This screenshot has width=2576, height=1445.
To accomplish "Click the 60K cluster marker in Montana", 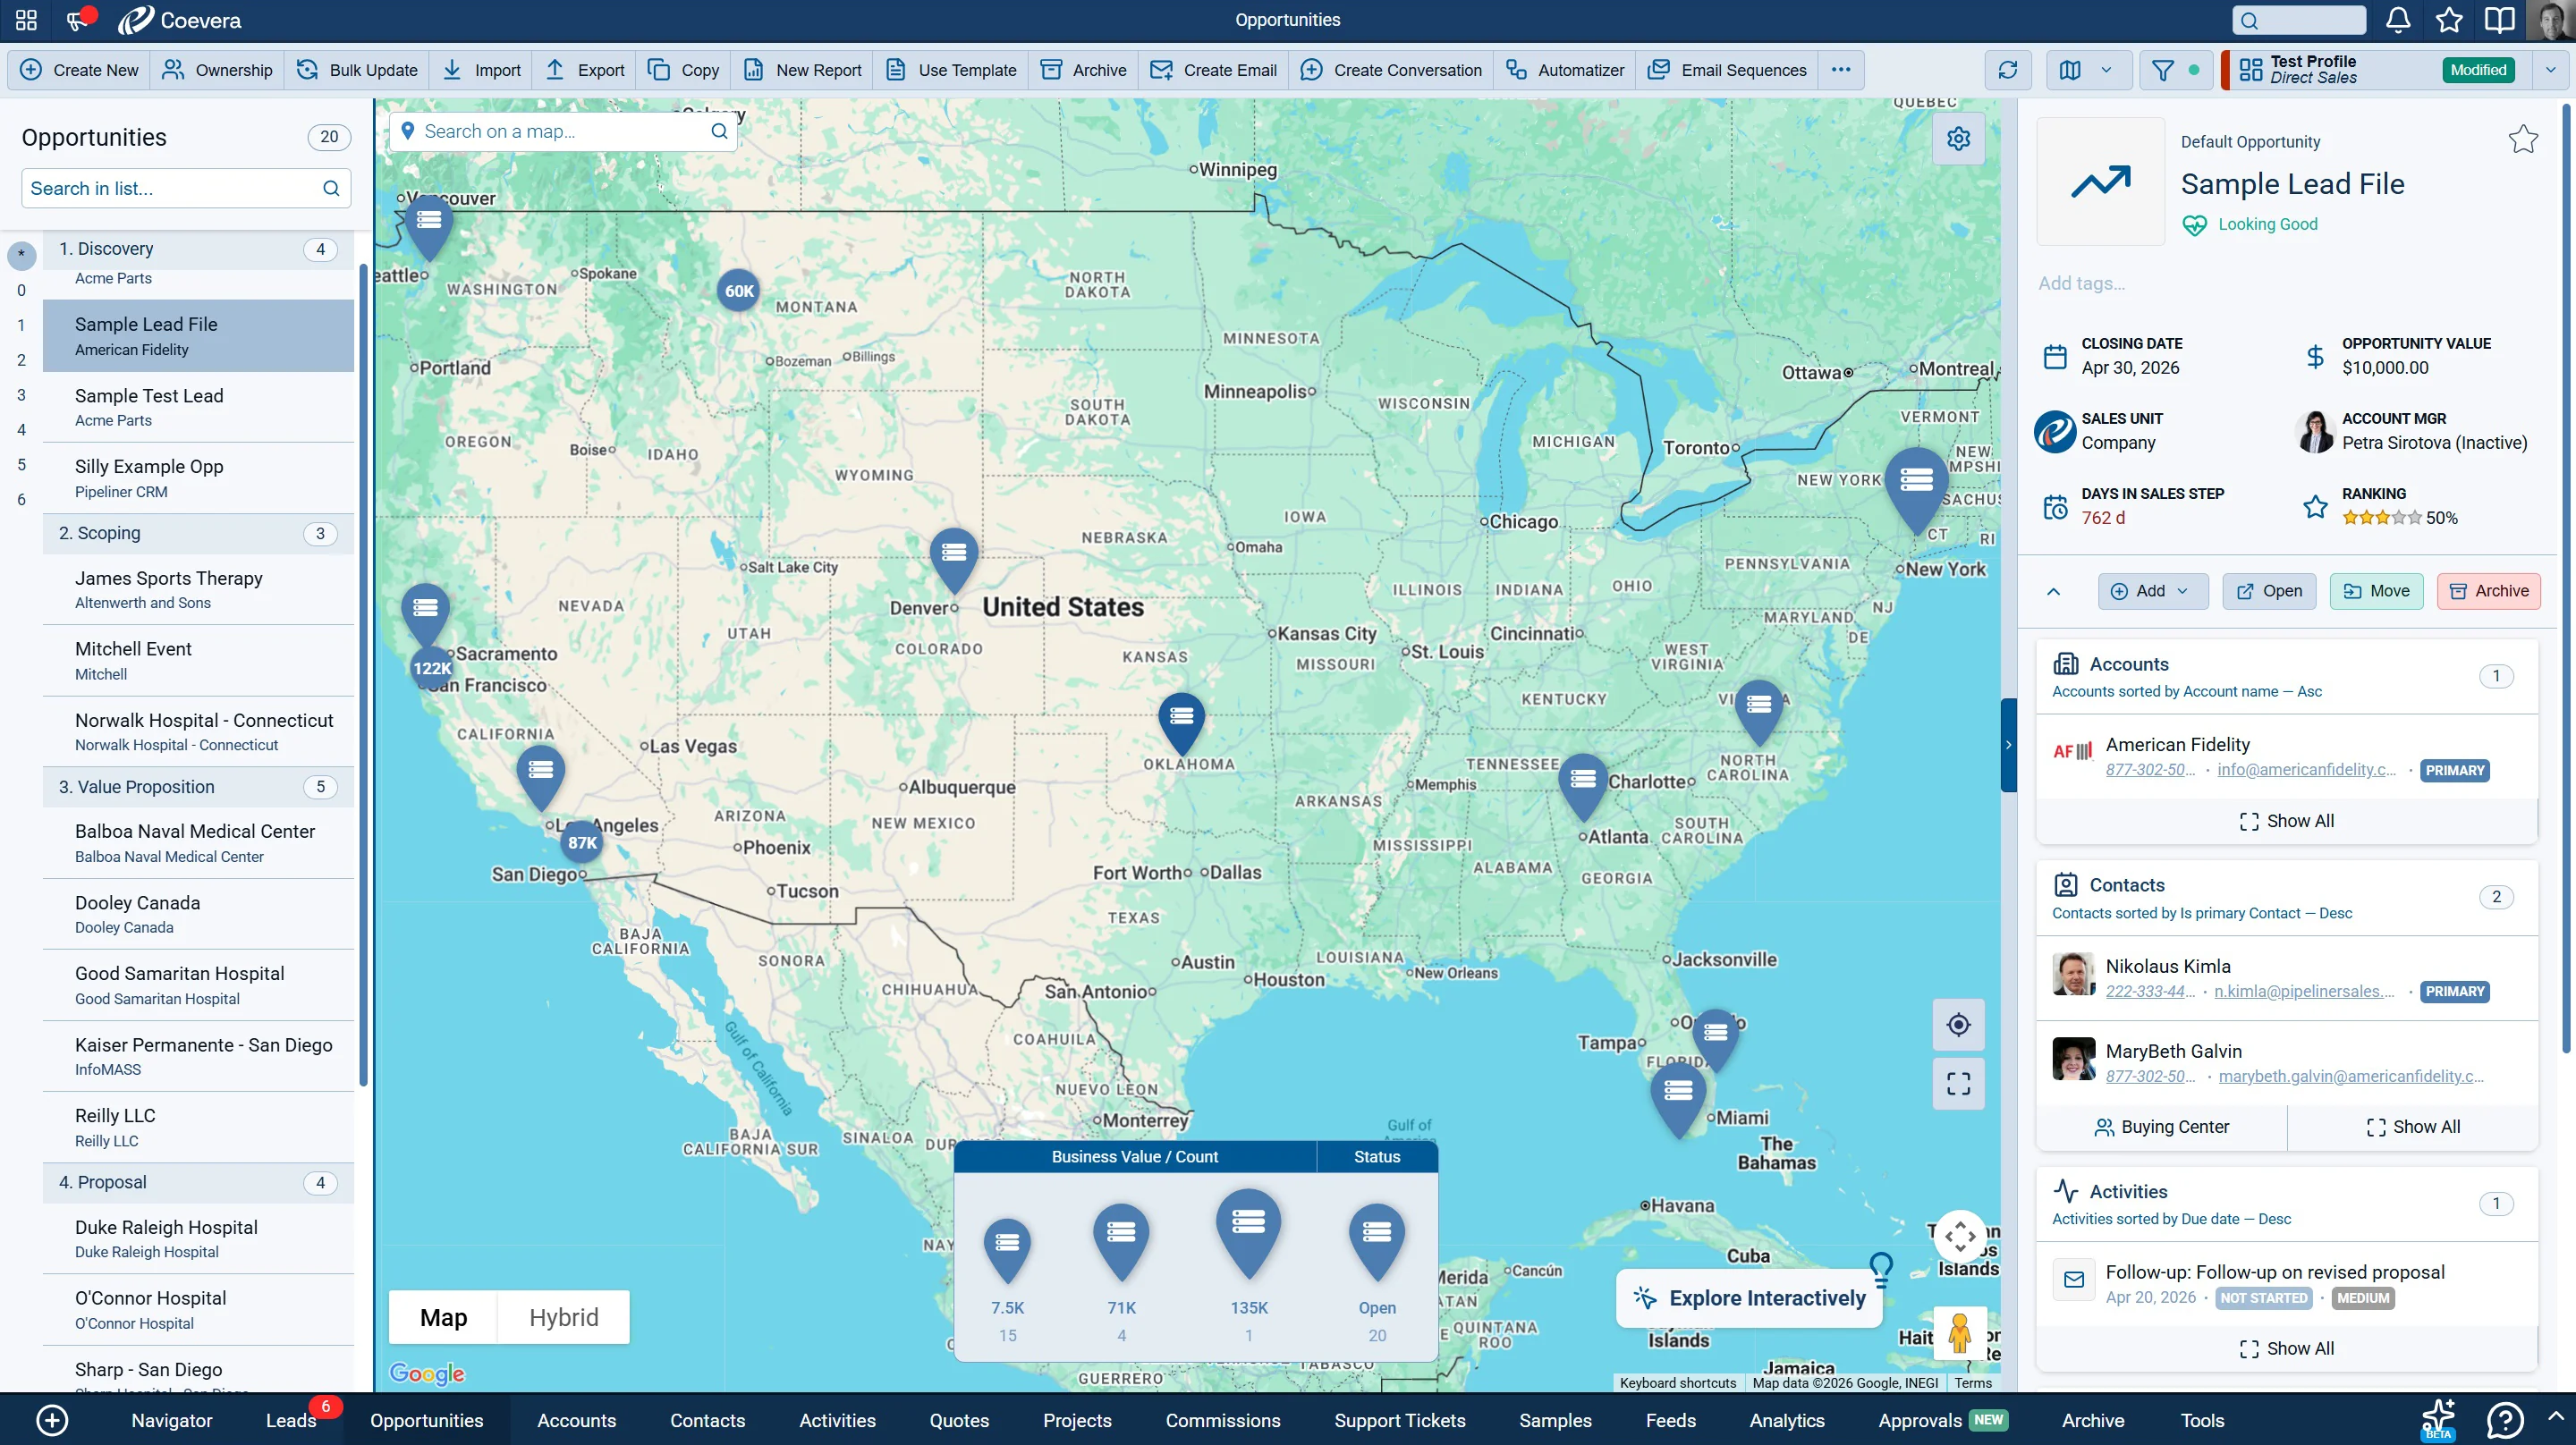I will [739, 291].
